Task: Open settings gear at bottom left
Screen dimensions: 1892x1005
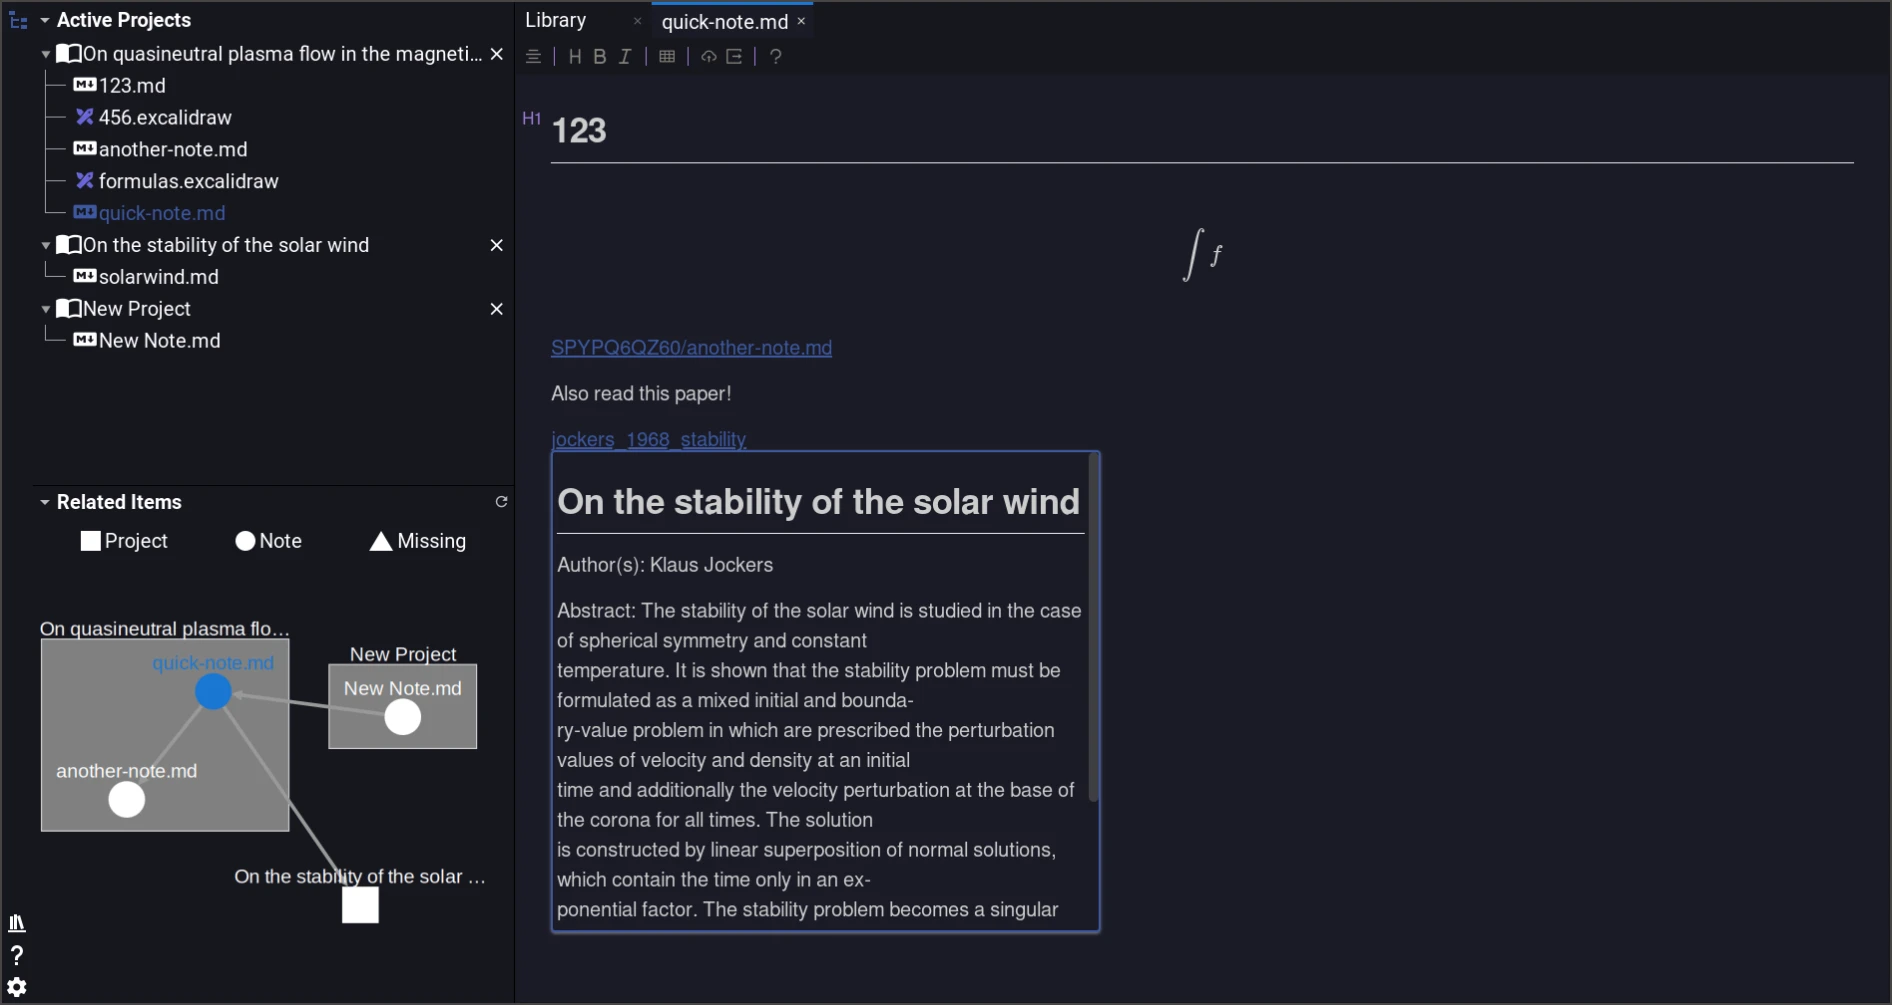Action: coord(17,987)
